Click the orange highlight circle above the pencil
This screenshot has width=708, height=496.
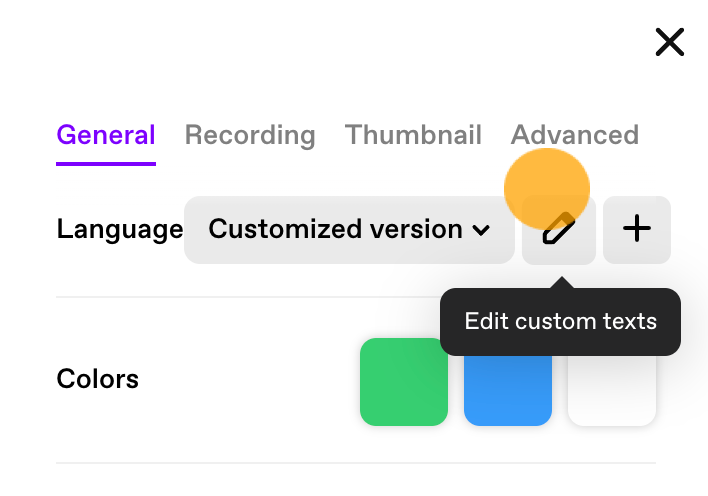click(547, 190)
